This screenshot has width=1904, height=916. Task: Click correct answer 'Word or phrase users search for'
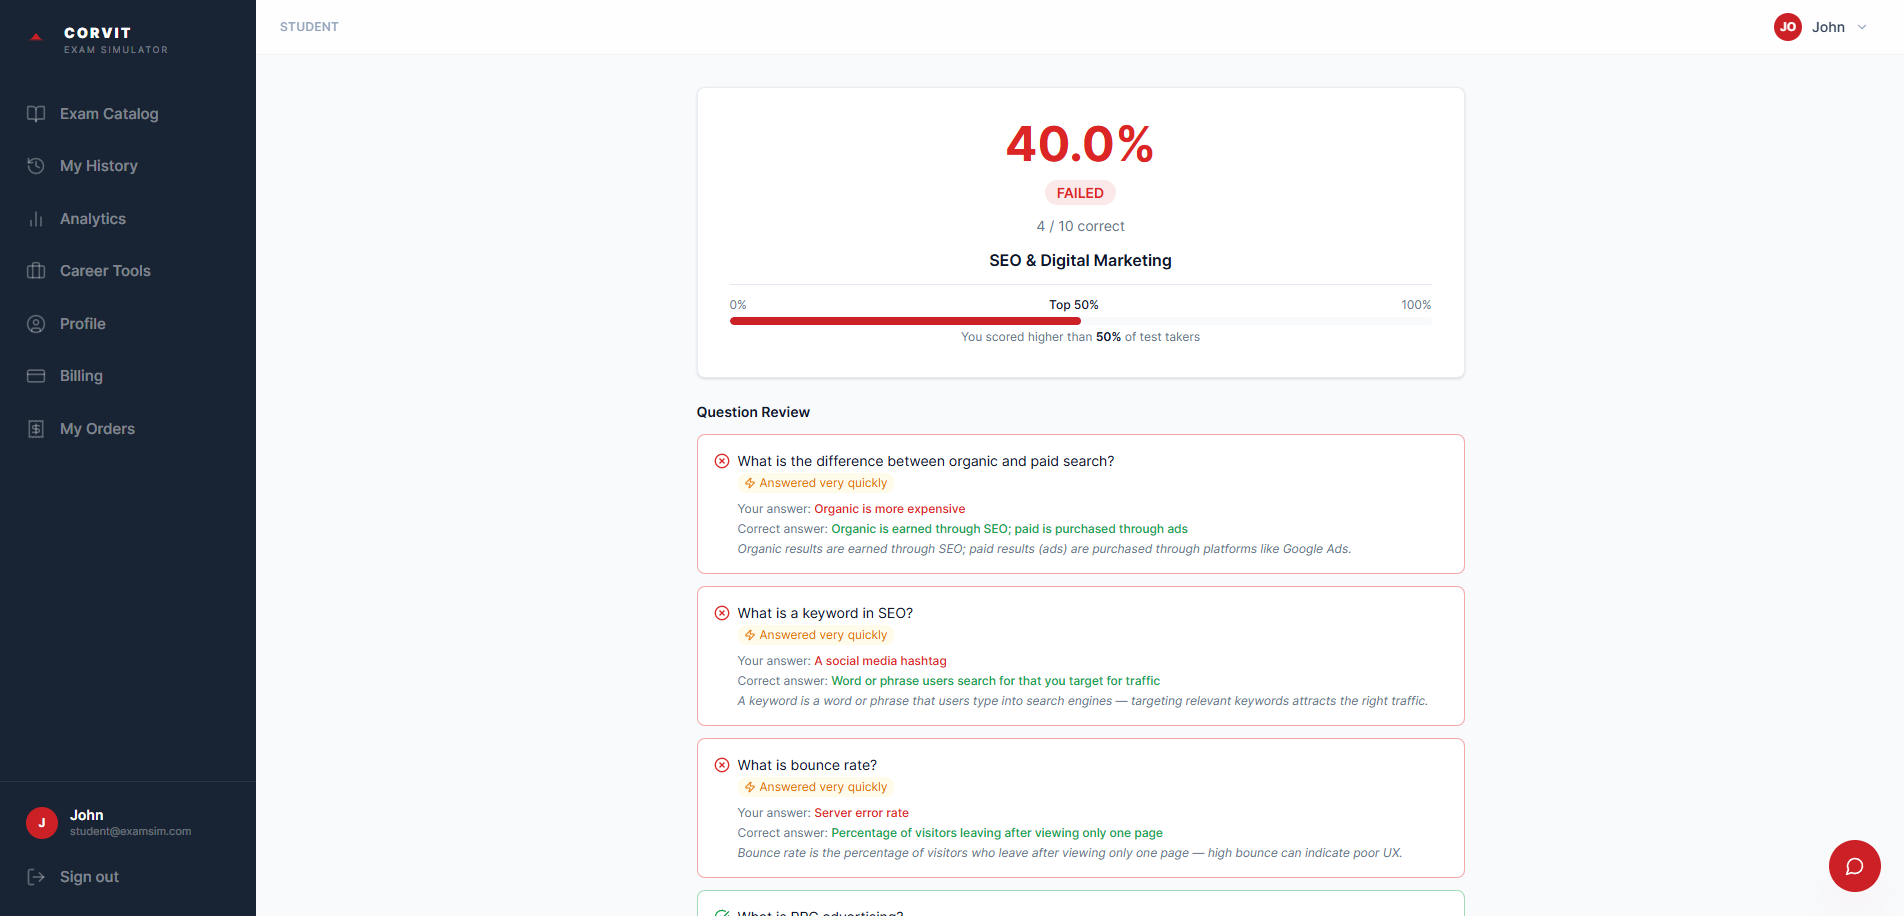click(996, 681)
